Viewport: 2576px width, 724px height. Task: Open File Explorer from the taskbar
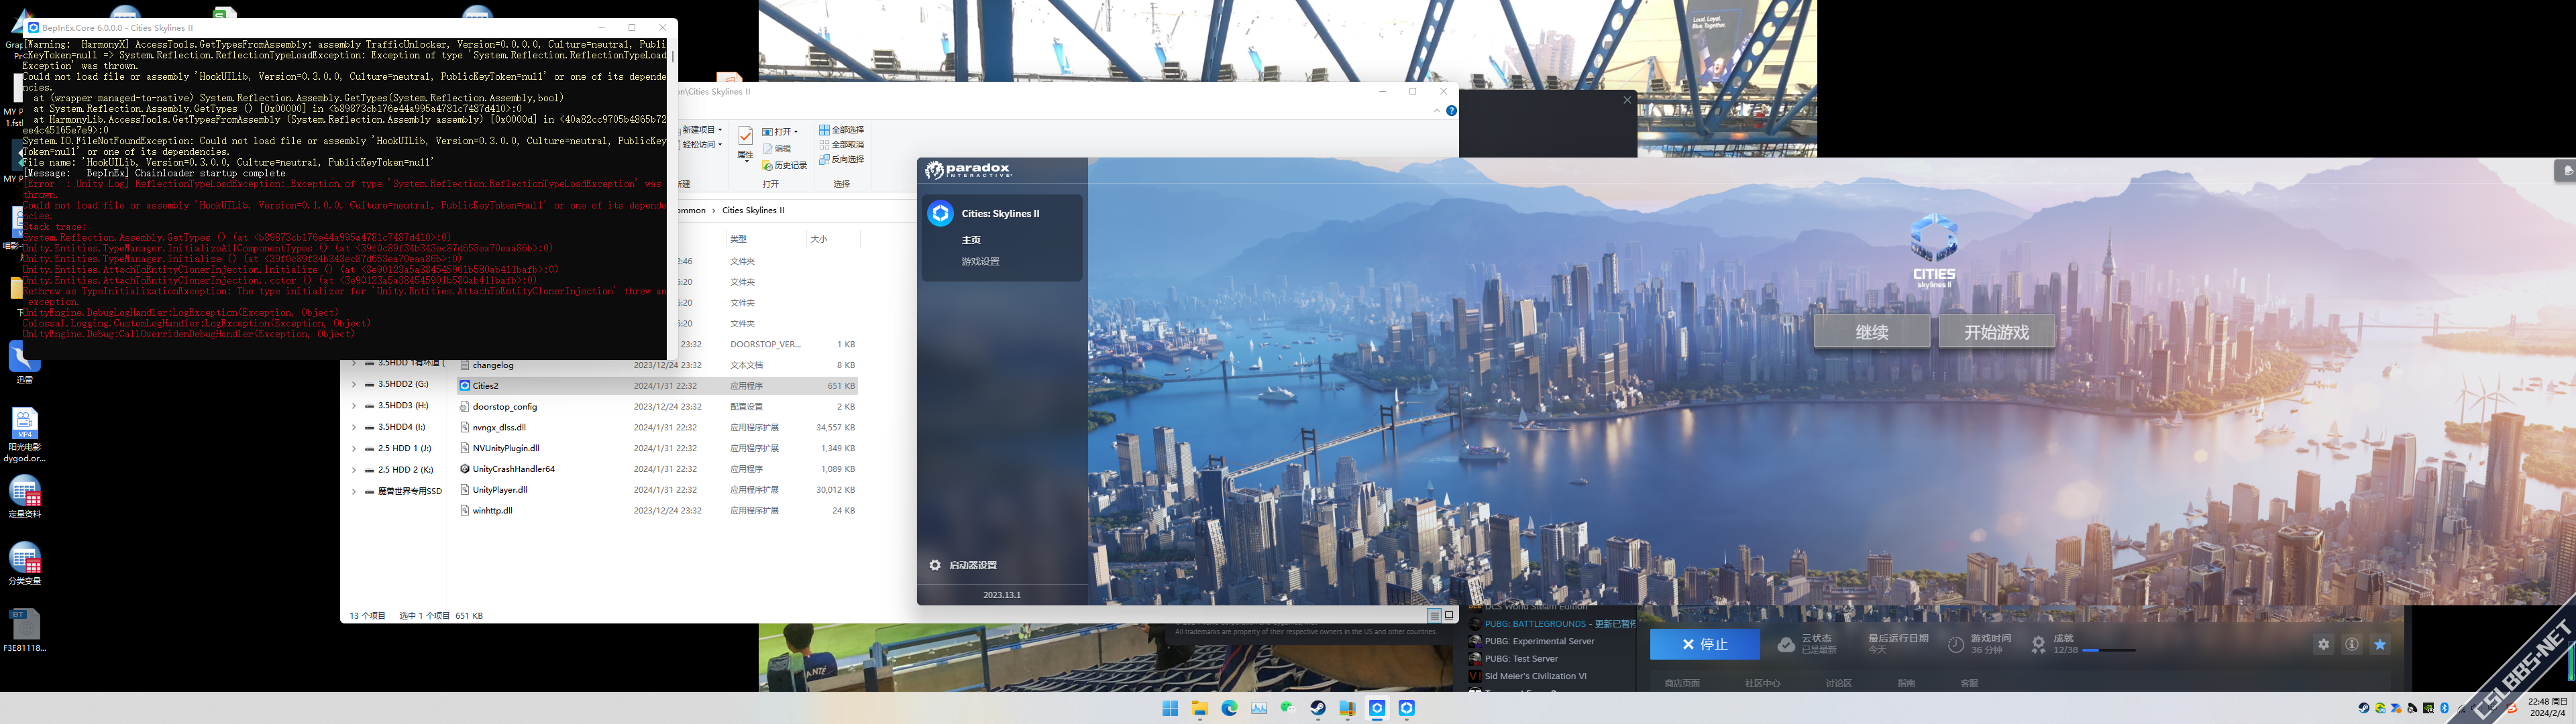tap(1200, 709)
